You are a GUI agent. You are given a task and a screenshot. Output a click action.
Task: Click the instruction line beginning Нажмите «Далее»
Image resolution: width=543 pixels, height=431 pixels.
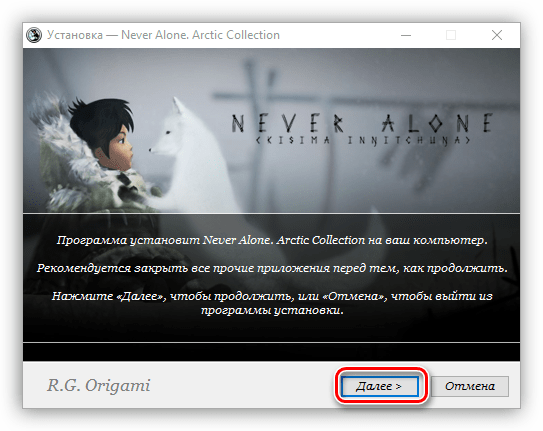(272, 296)
